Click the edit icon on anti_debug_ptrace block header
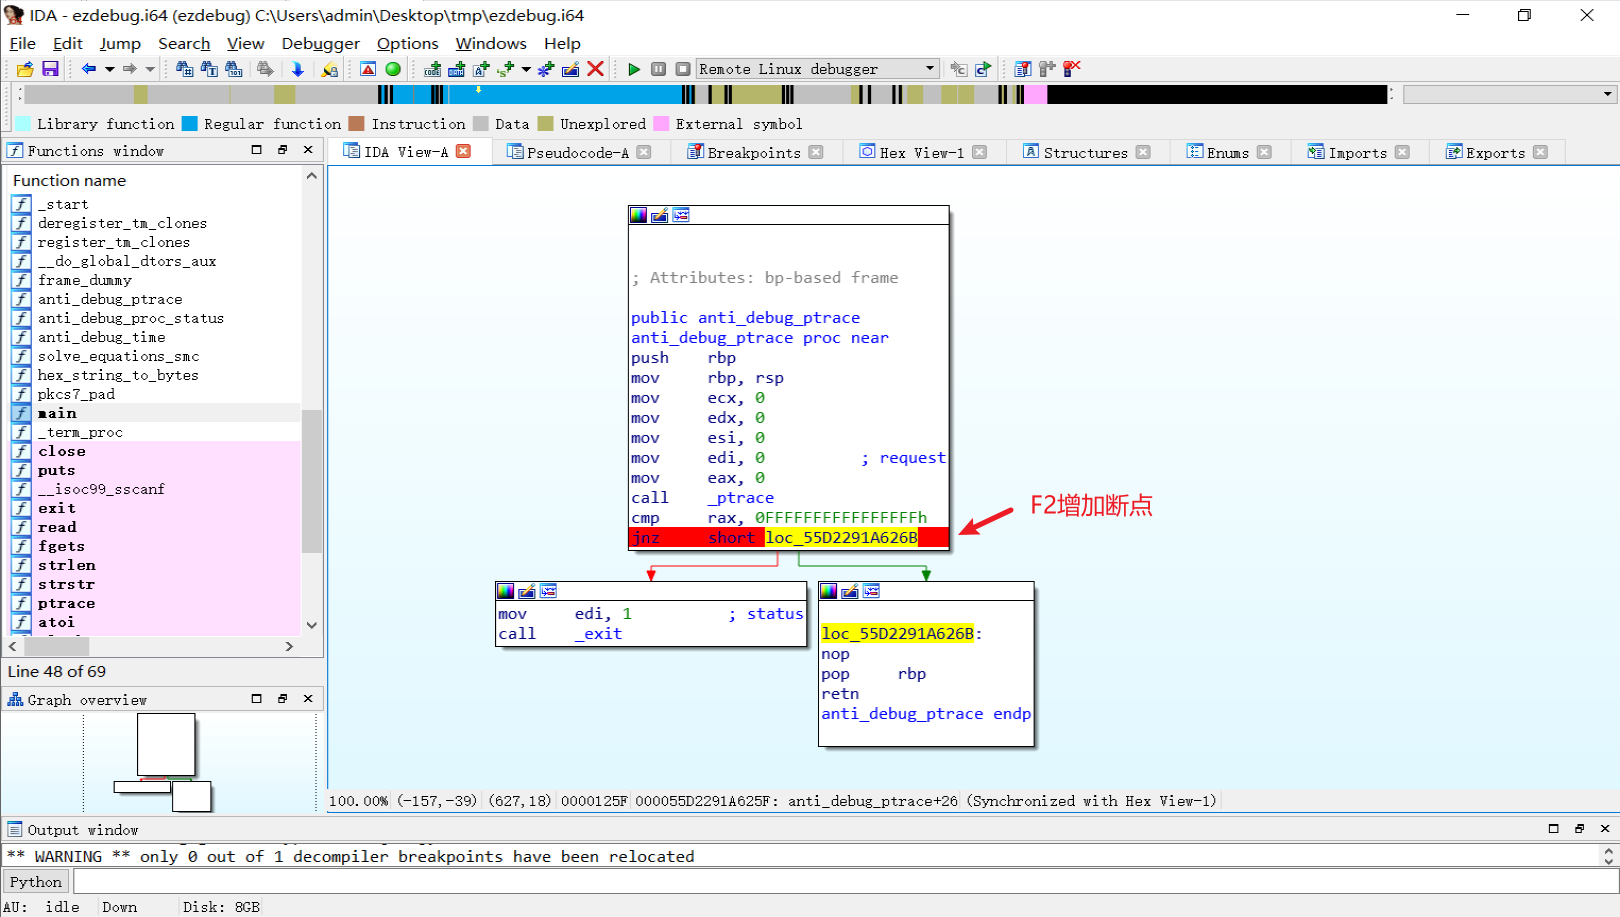 [660, 215]
